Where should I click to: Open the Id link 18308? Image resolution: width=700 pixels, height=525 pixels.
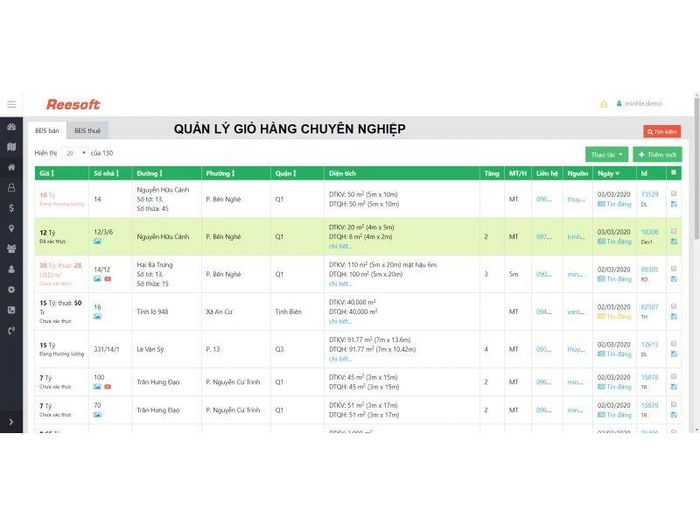650,232
